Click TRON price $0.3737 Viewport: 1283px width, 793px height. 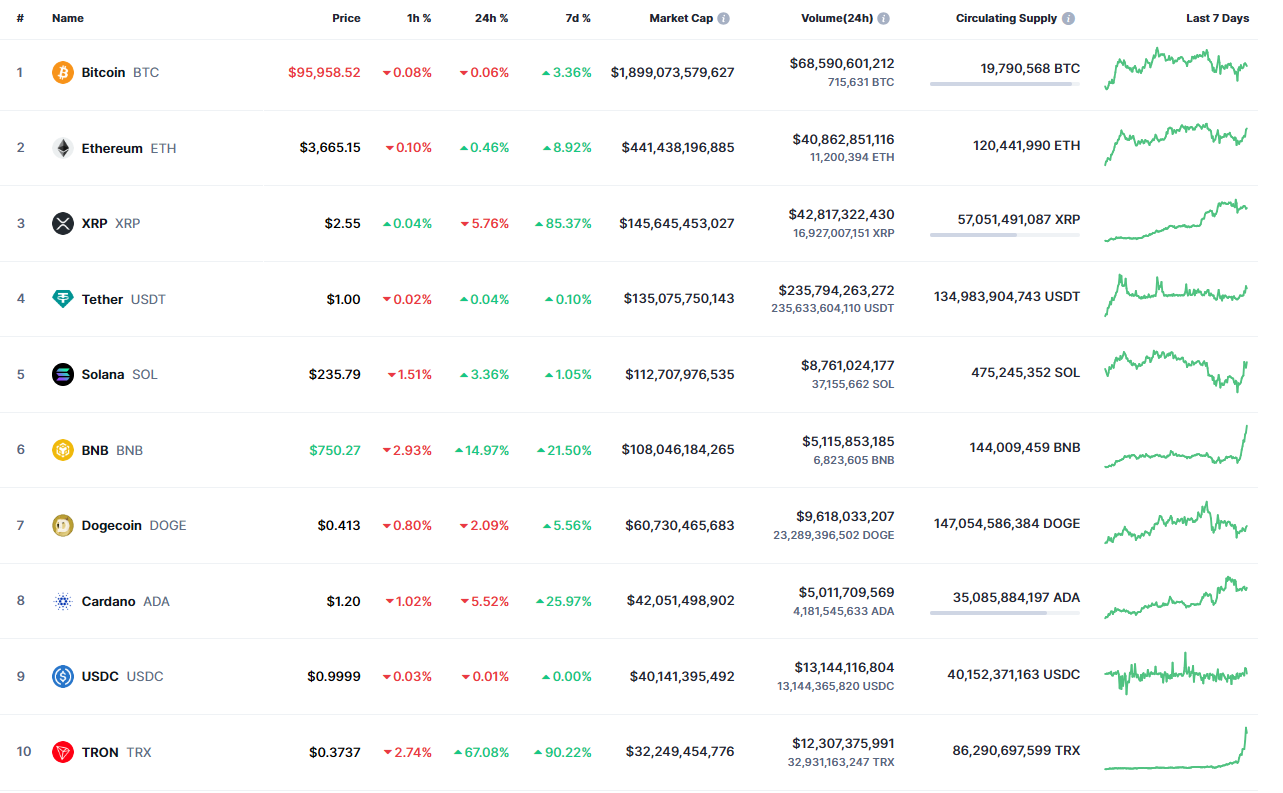click(334, 752)
